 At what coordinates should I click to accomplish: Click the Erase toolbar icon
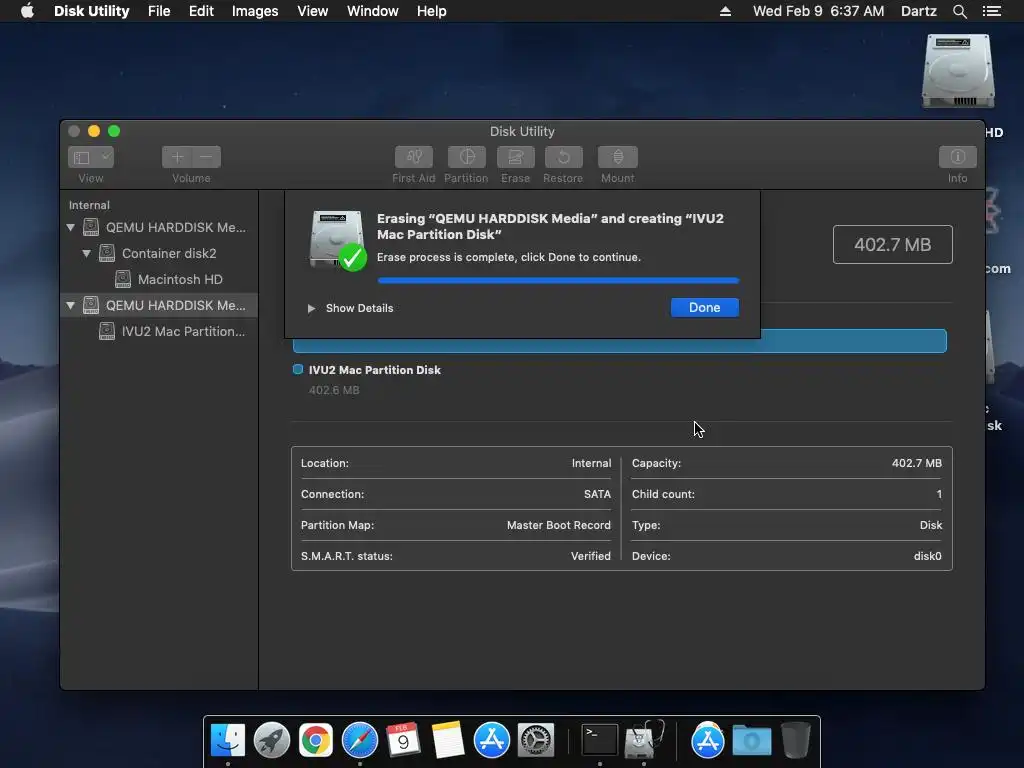click(516, 157)
